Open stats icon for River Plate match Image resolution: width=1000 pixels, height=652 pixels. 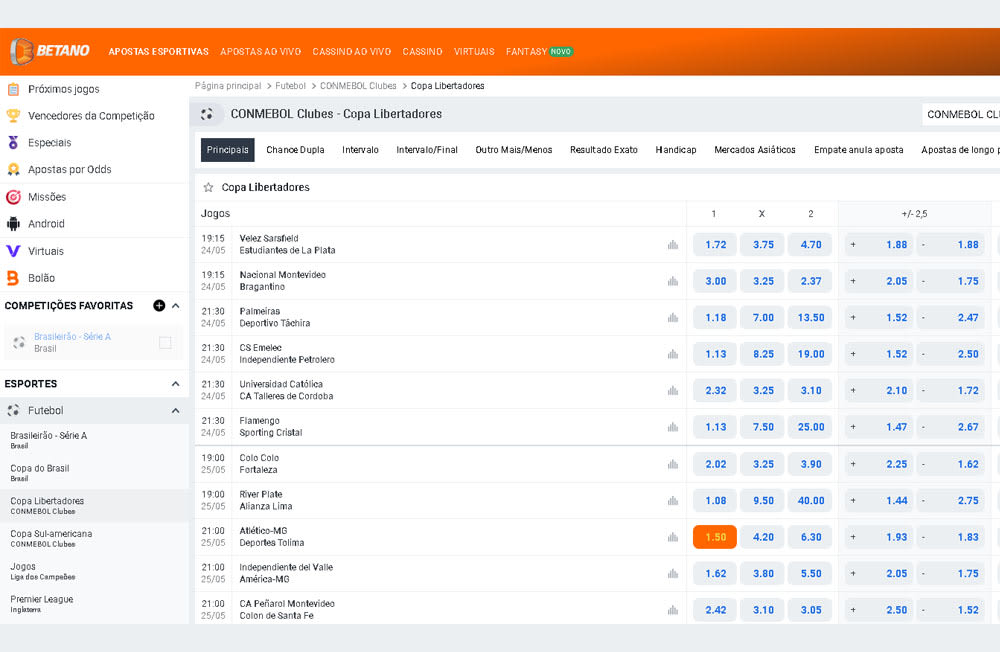pos(673,500)
